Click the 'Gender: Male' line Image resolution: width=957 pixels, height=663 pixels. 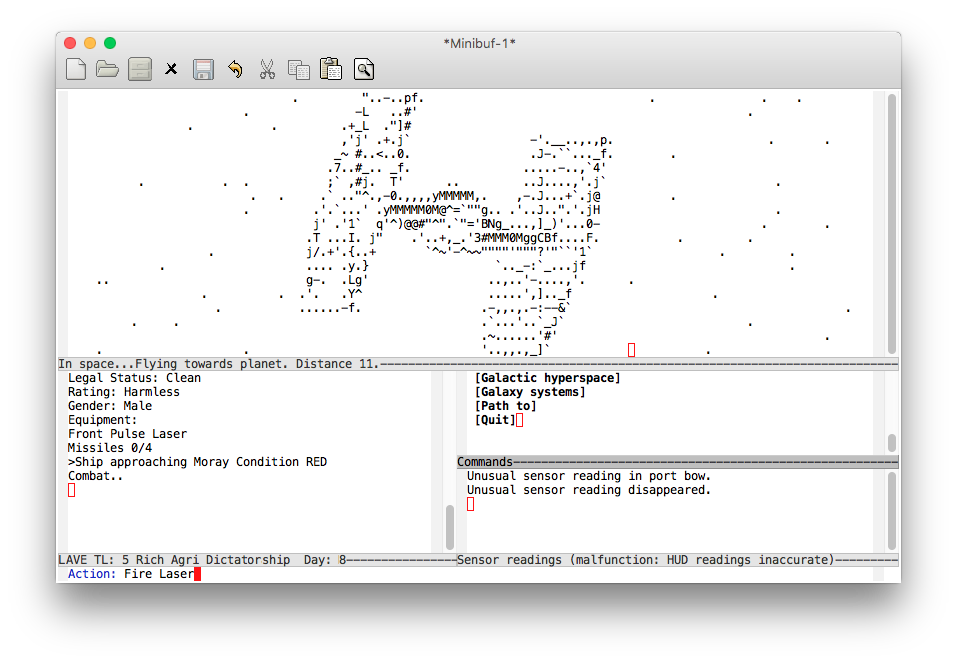[x=110, y=406]
